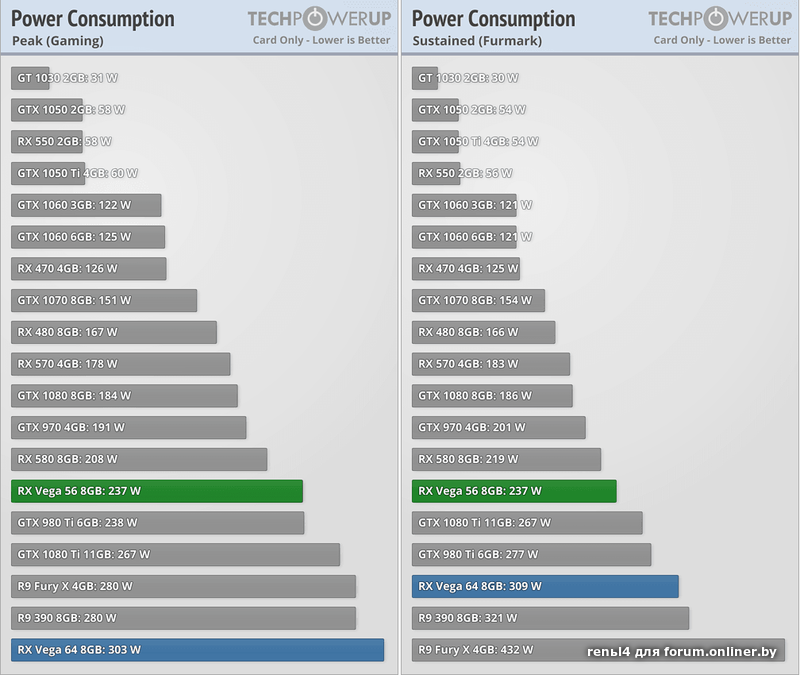Click 'RX 480 8GB: 167 W' bar

pos(114,332)
